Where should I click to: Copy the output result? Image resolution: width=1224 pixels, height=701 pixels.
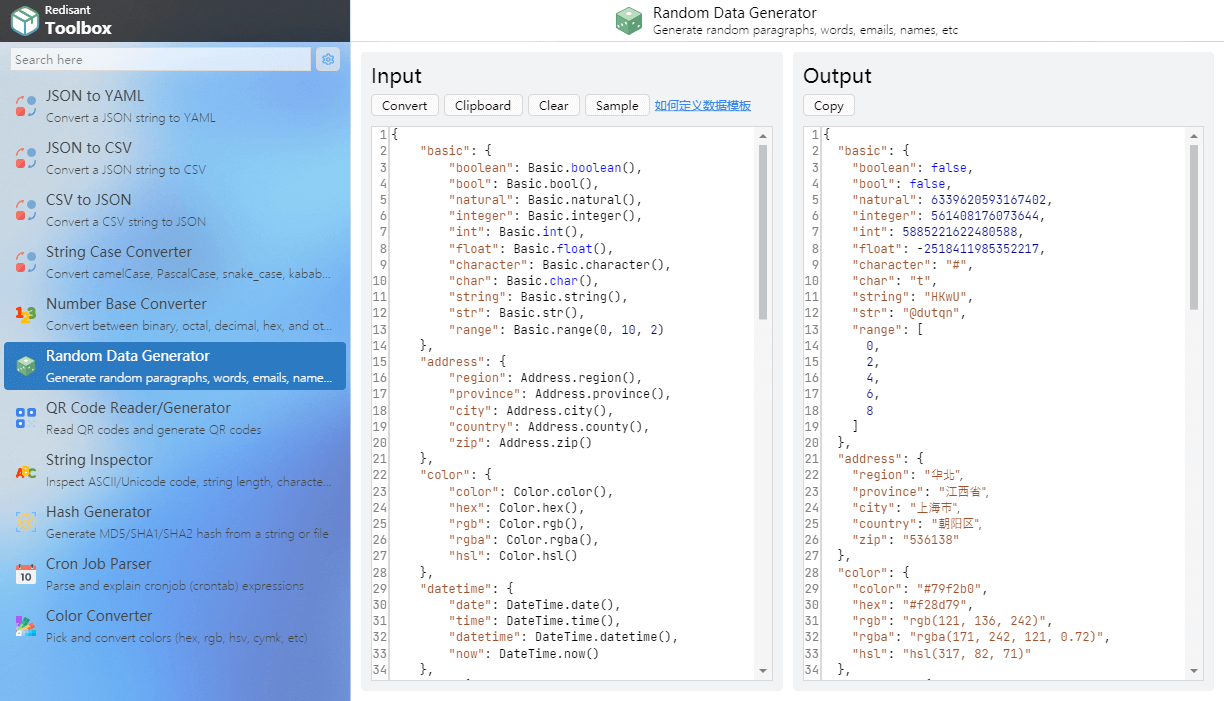pyautogui.click(x=829, y=105)
